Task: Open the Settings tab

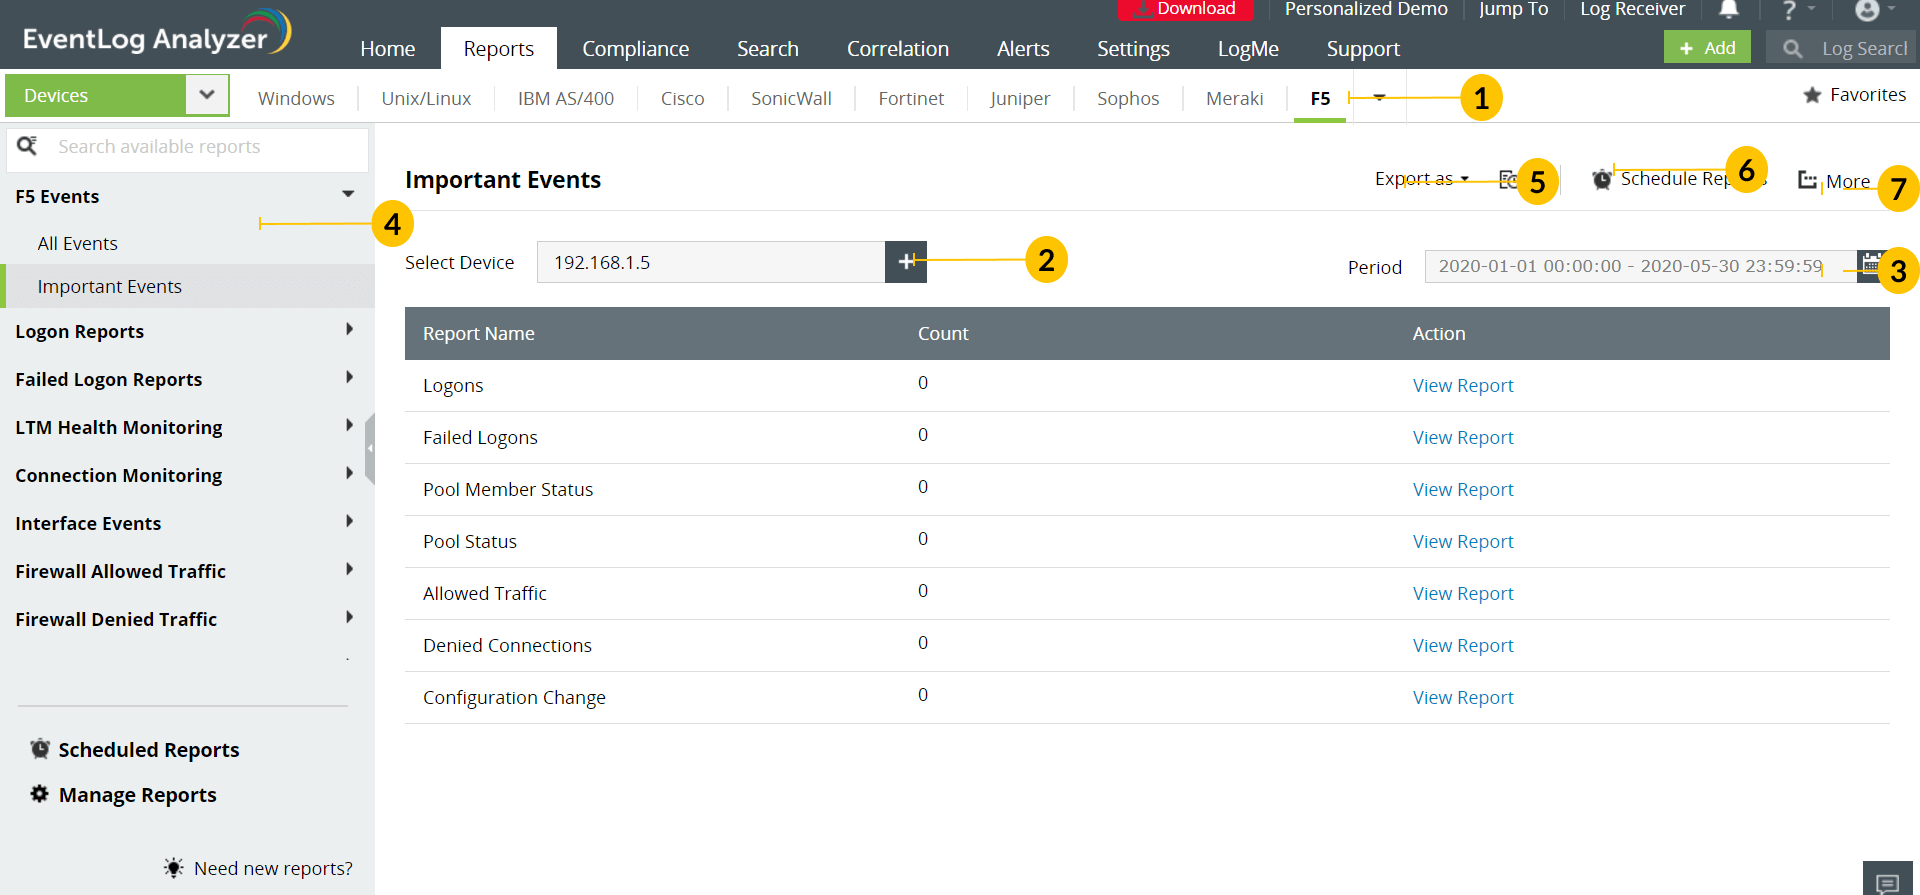Action: pos(1133,48)
